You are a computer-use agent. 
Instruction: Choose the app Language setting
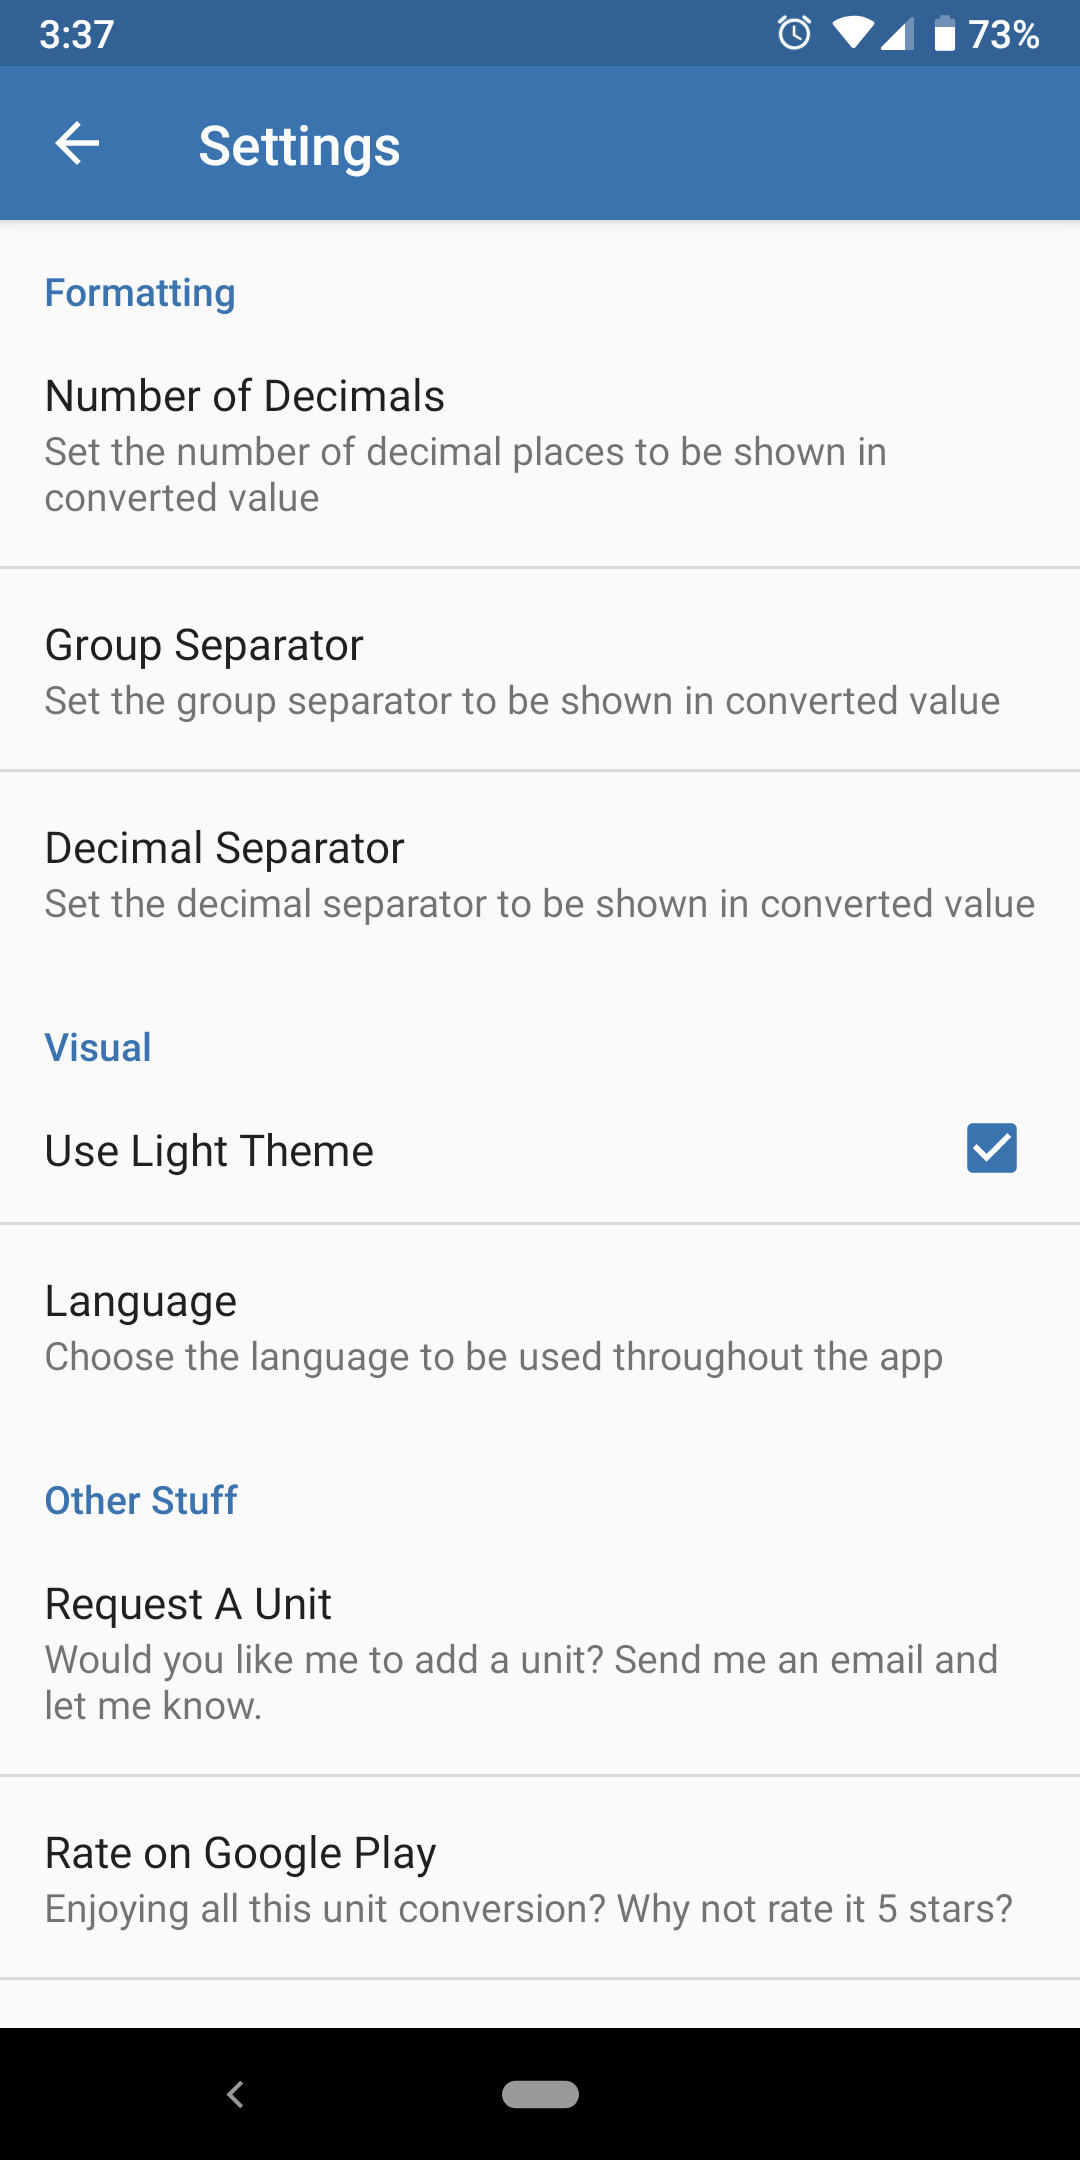pos(540,1326)
